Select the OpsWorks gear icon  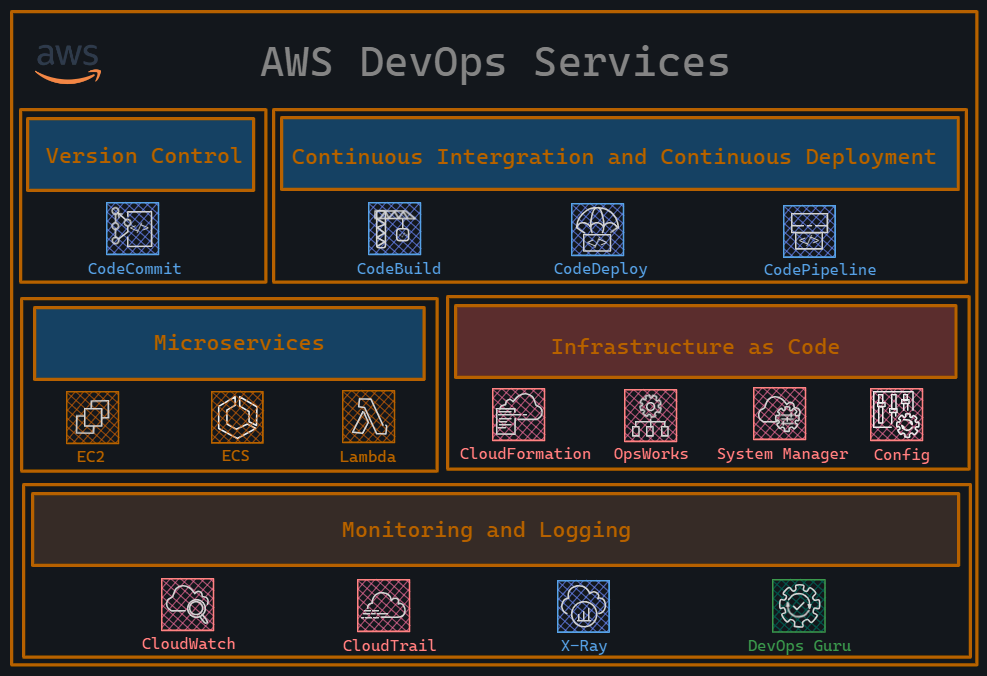650,414
